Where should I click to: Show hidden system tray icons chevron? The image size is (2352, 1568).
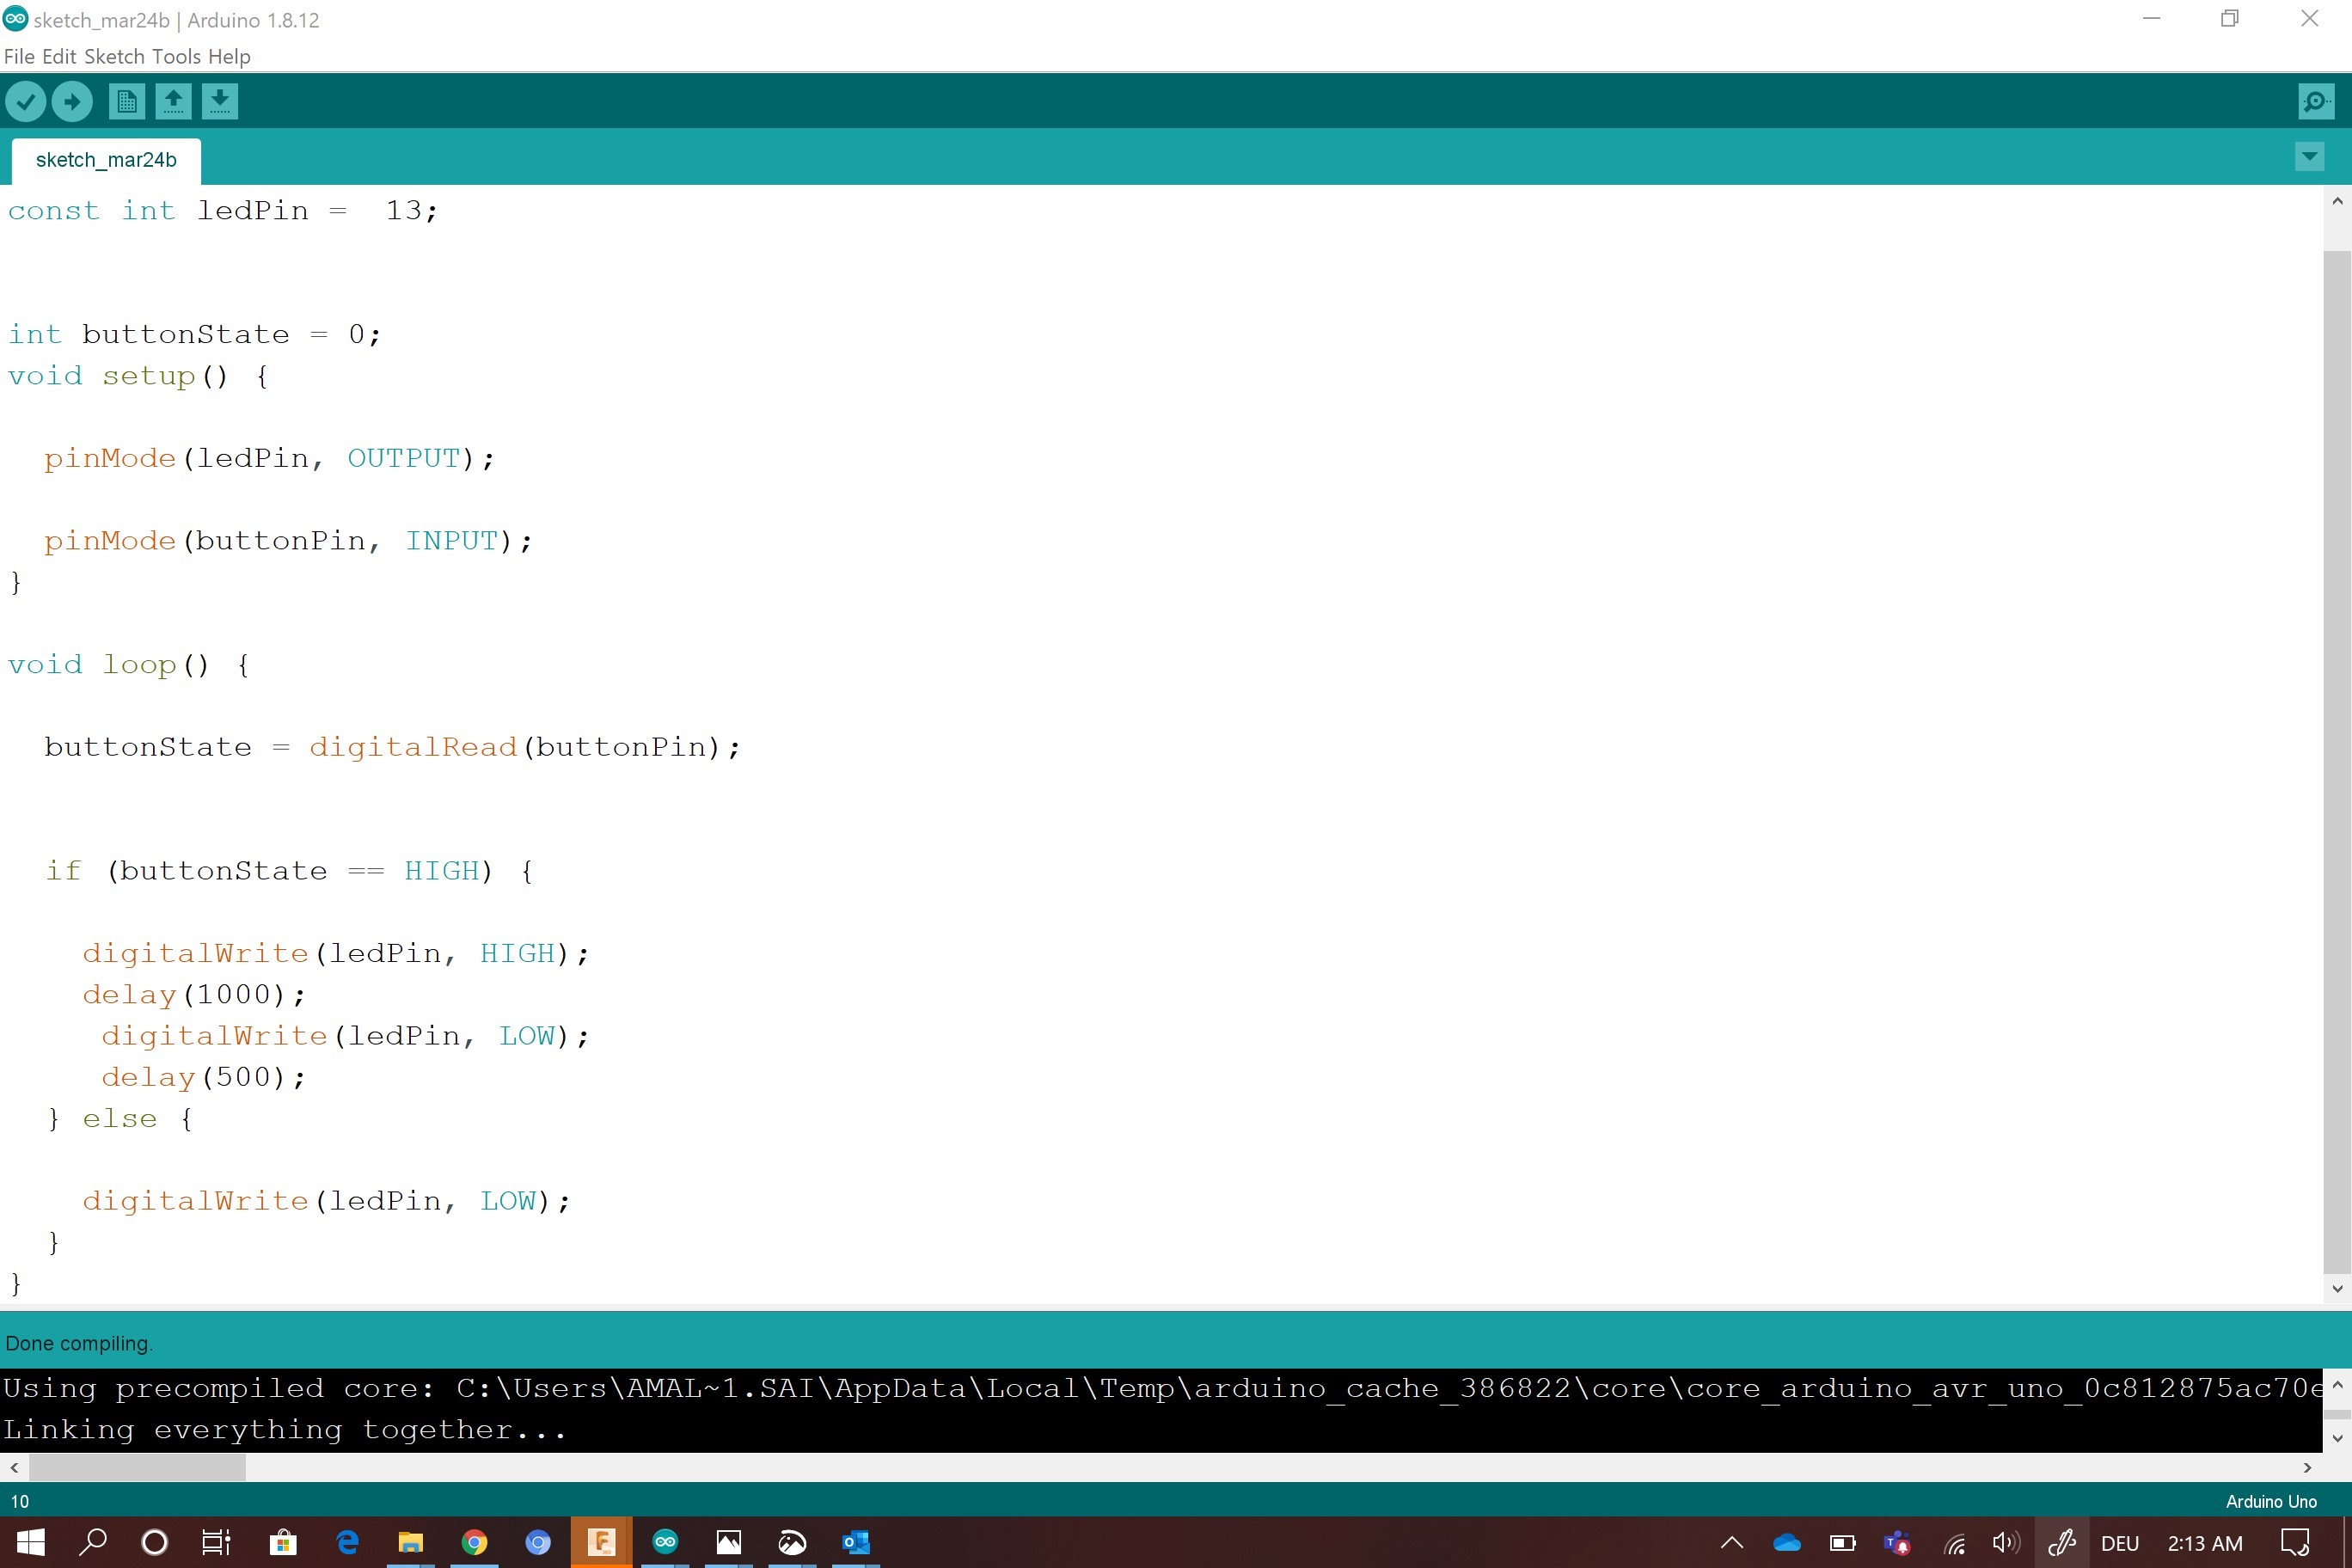(x=1732, y=1543)
